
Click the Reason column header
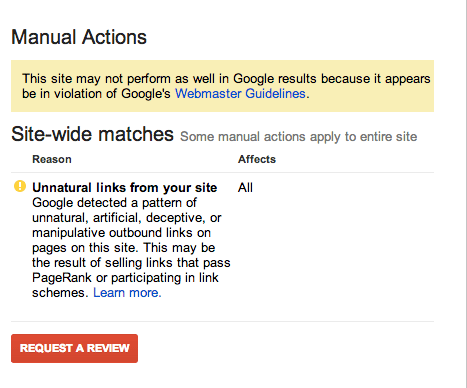click(x=52, y=159)
